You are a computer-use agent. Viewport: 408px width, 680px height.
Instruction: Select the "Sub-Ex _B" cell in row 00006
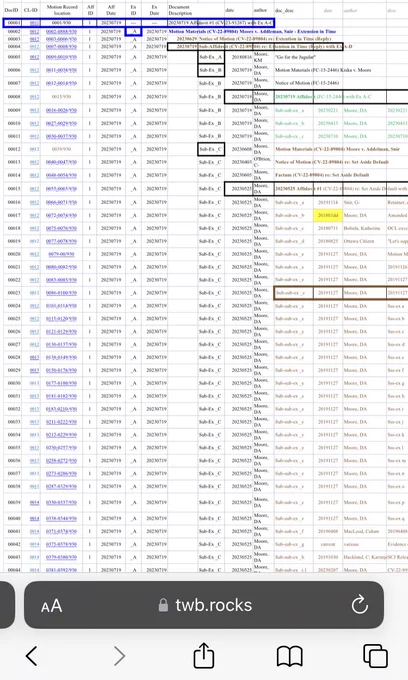[211, 70]
